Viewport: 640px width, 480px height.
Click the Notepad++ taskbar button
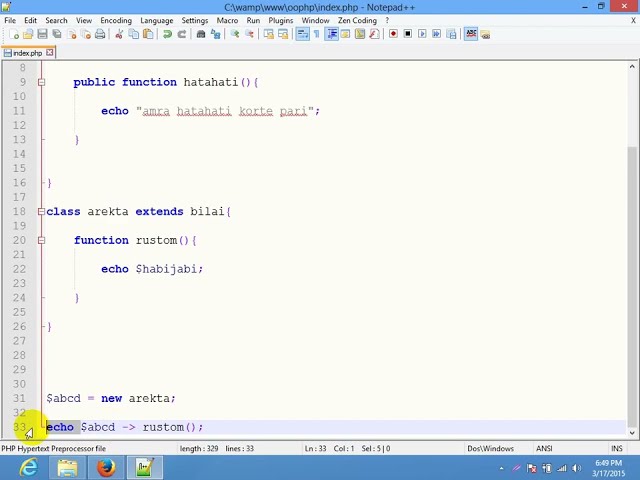(x=145, y=467)
